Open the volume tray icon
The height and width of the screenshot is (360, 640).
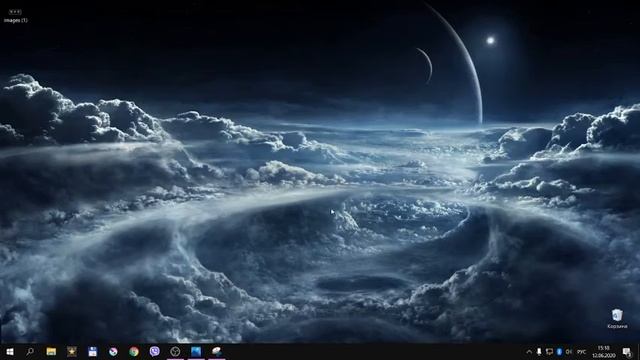point(569,352)
